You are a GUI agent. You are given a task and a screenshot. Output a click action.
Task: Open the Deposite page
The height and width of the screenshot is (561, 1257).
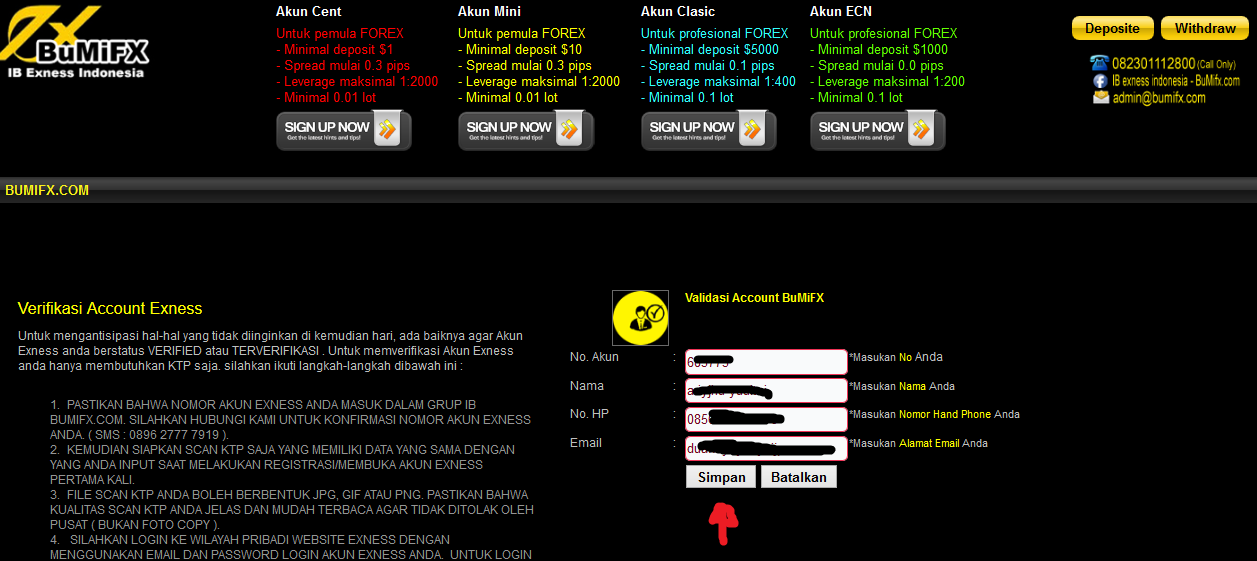coord(1112,28)
